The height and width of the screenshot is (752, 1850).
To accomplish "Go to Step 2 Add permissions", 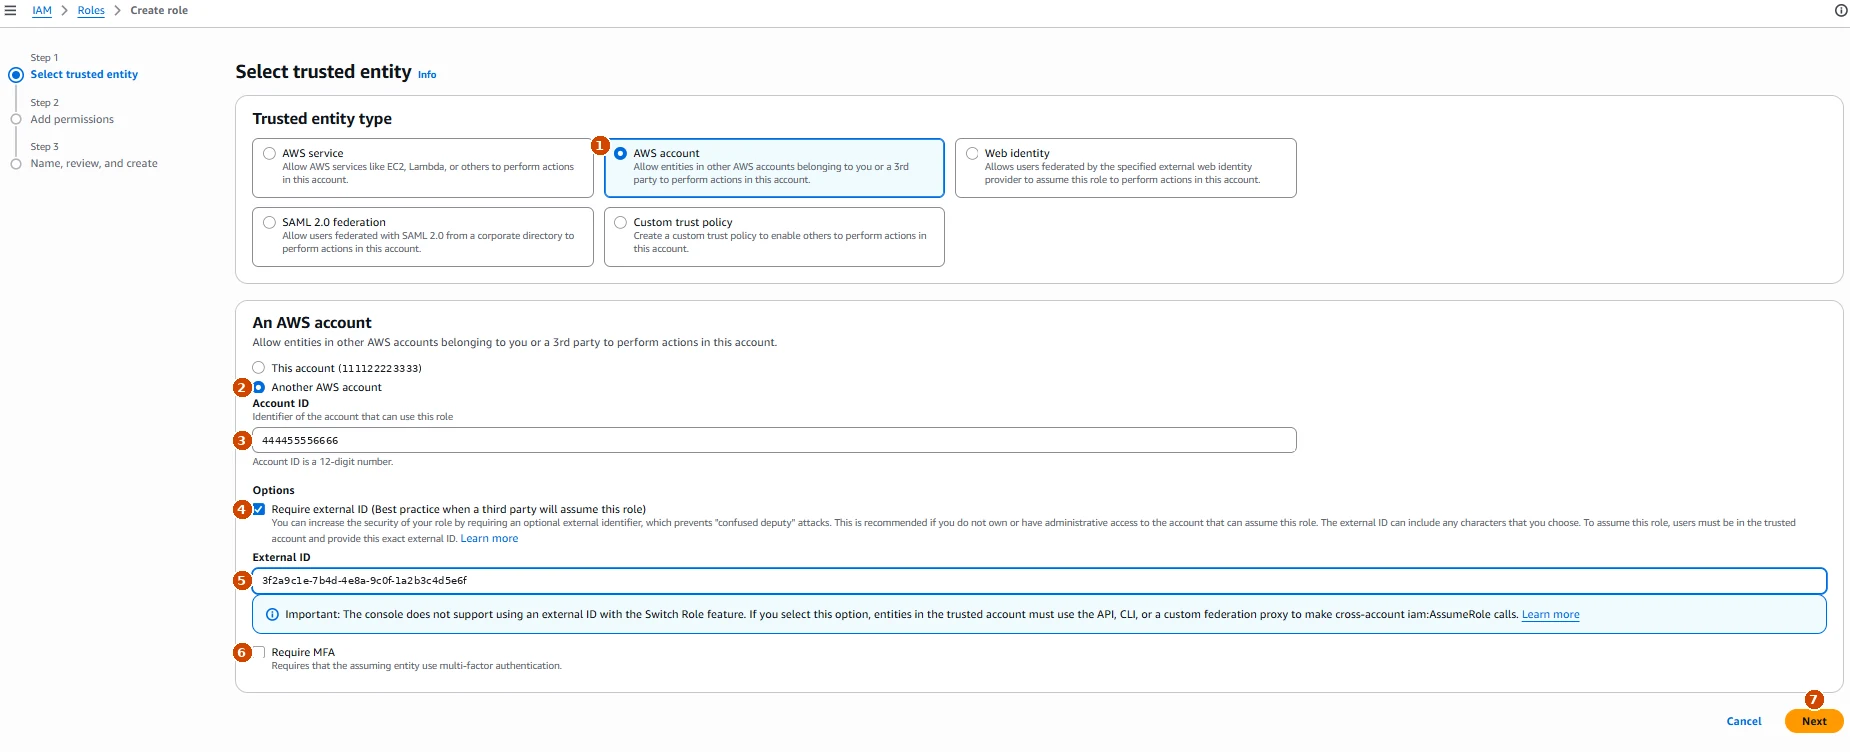I will tap(72, 119).
